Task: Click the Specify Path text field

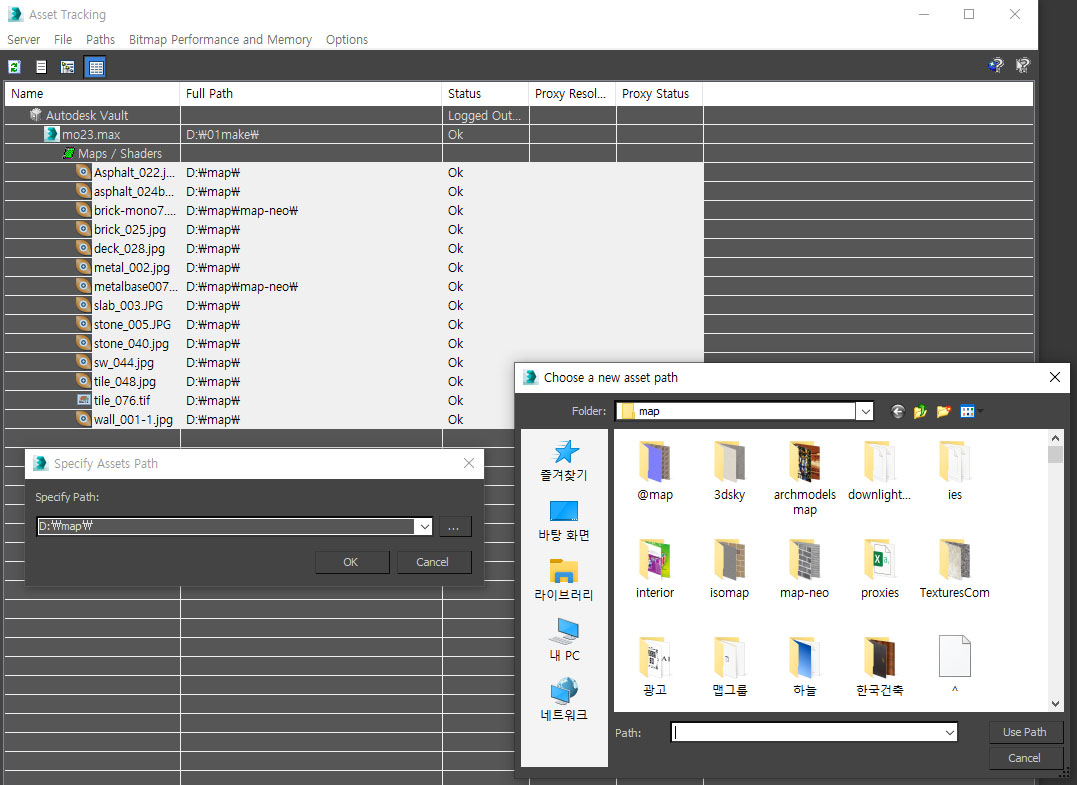Action: (226, 527)
